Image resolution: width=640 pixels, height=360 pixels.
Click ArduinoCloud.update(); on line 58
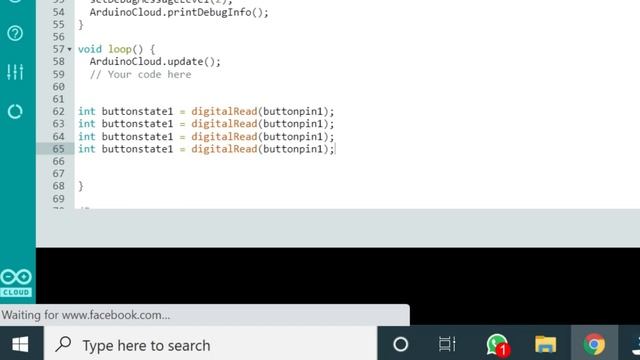pos(155,62)
